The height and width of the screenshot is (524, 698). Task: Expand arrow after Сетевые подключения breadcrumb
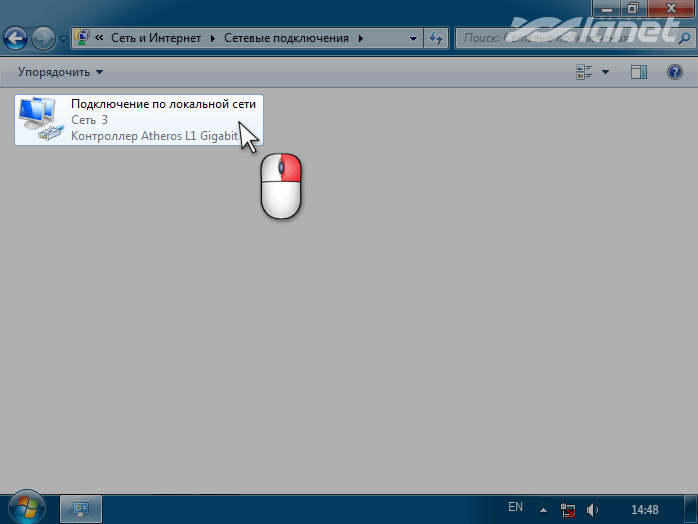361,38
